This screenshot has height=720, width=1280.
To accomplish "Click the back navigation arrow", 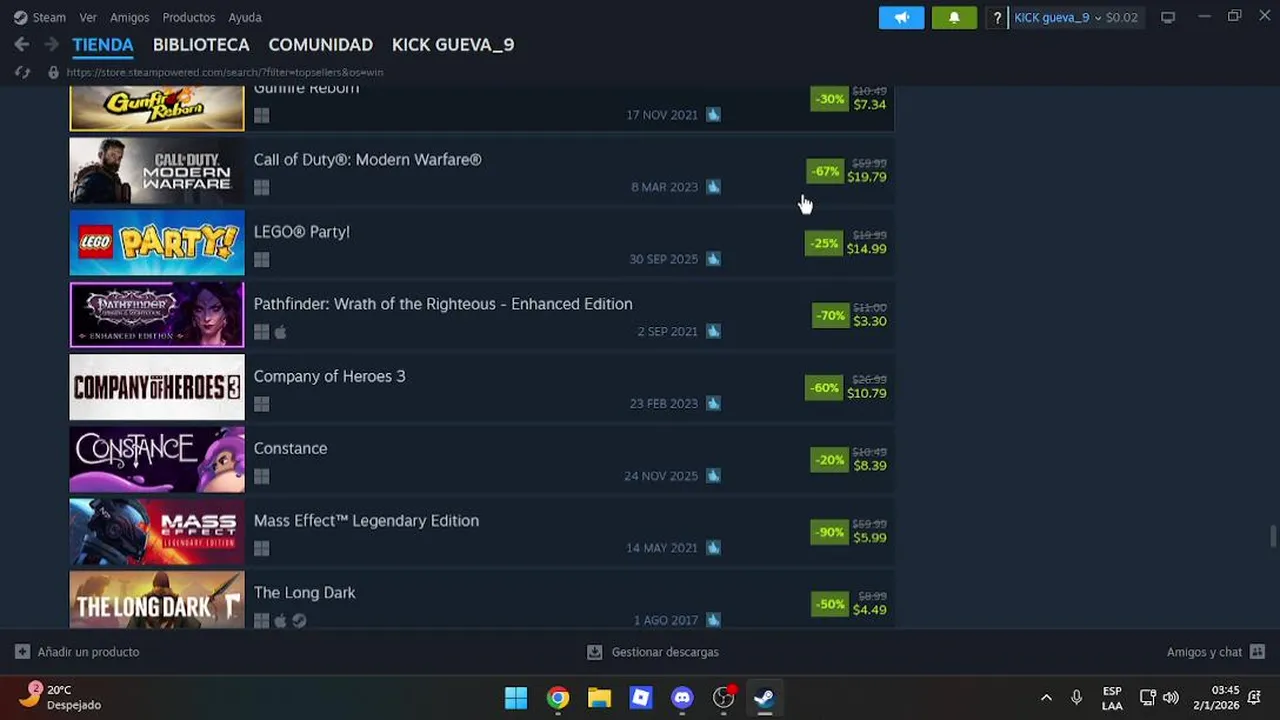I will point(22,45).
